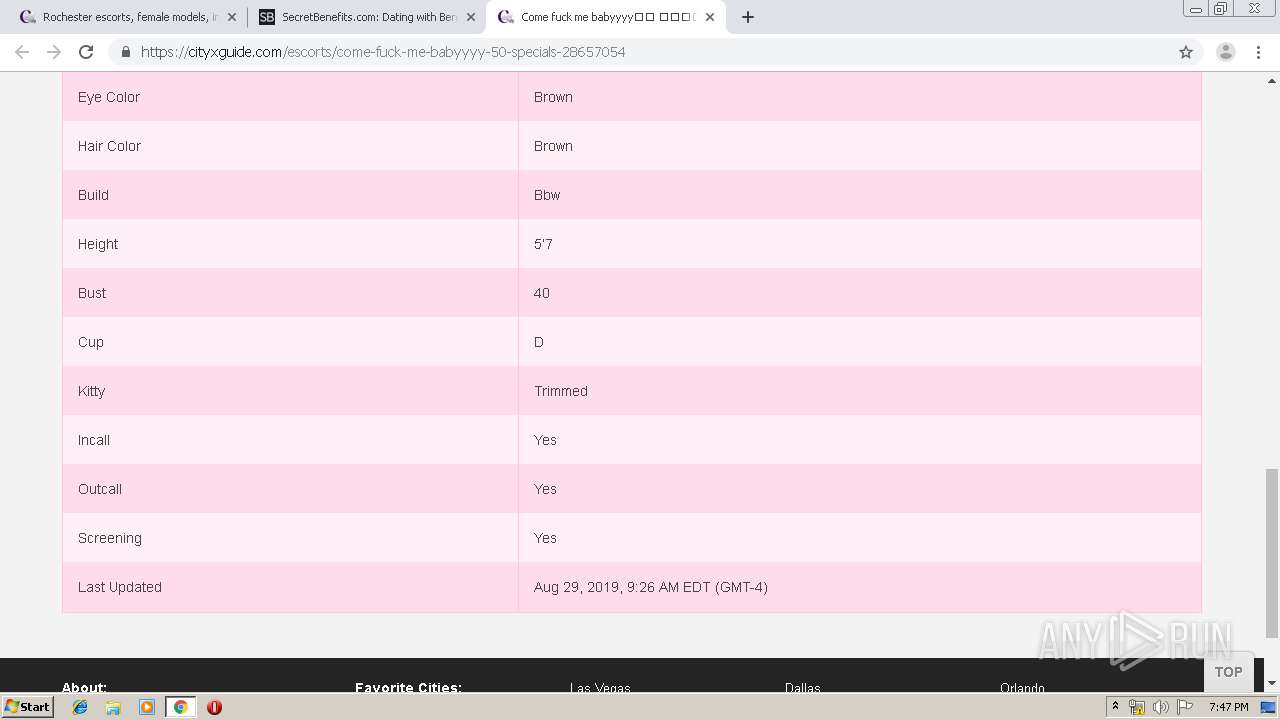Click the browser back arrow
1280x720 pixels.
[x=22, y=52]
